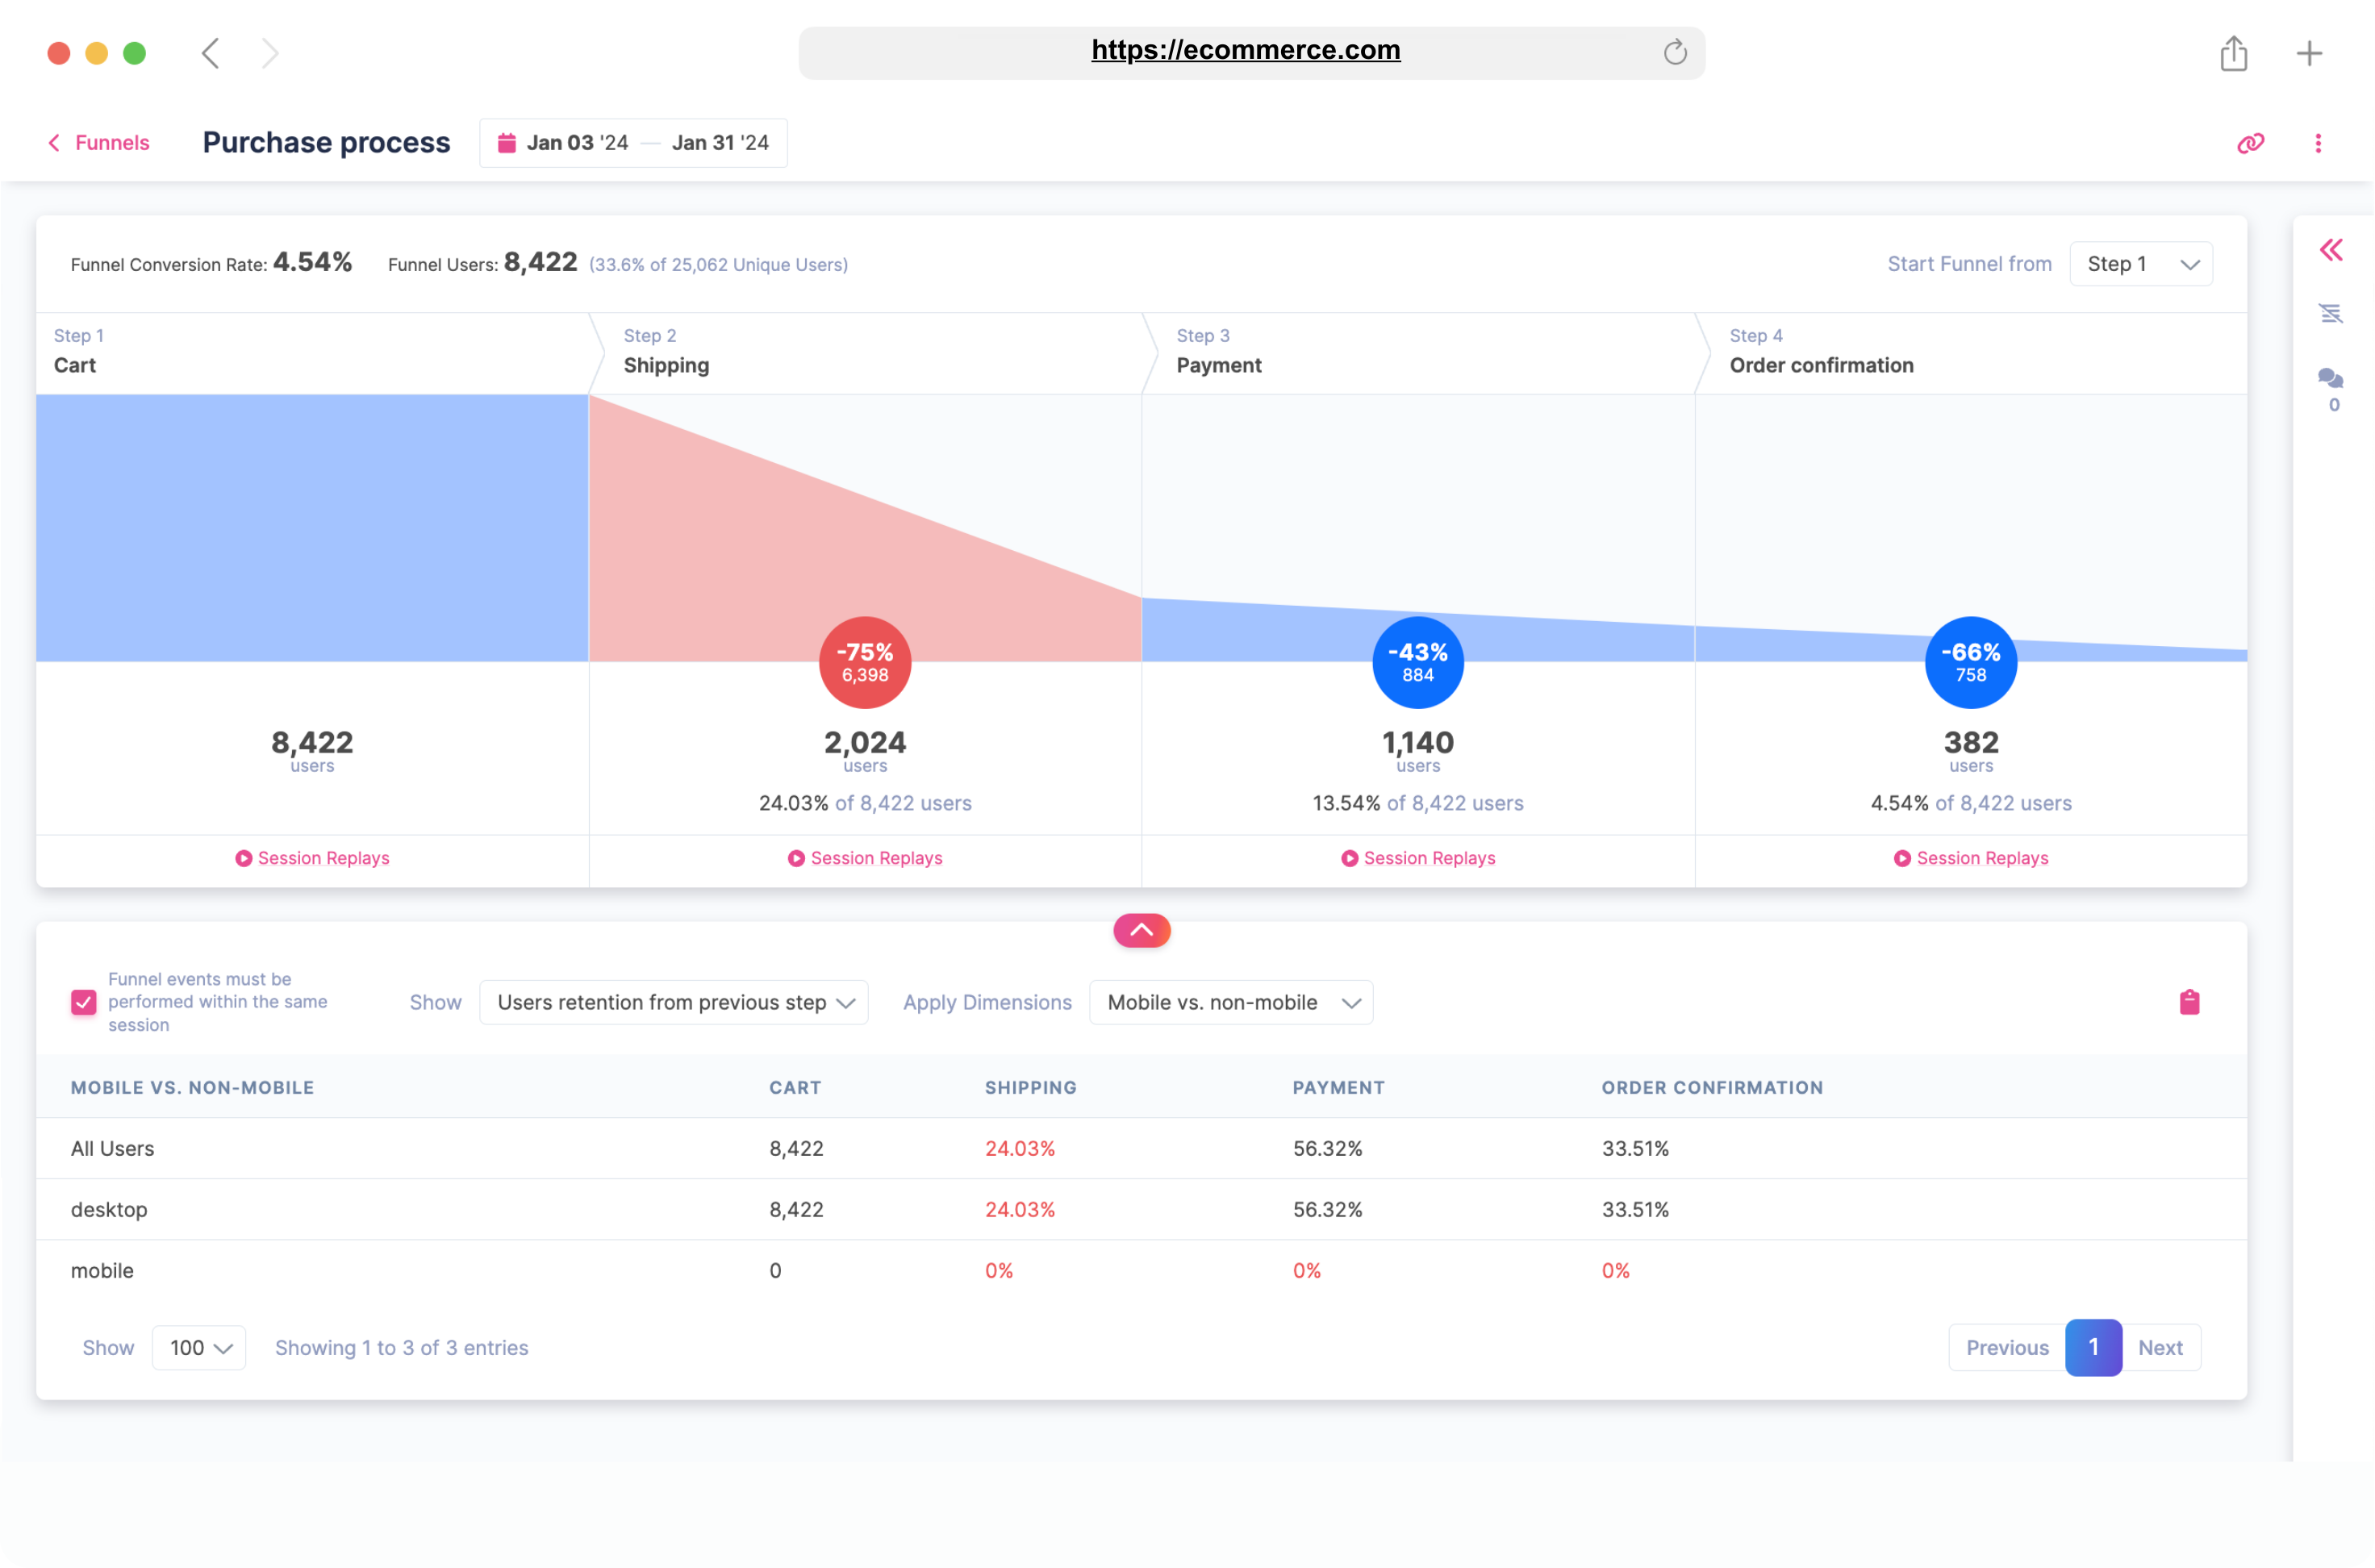Toggle same-session funnel events checkbox
This screenshot has width=2375, height=1568.
pos(84,1002)
